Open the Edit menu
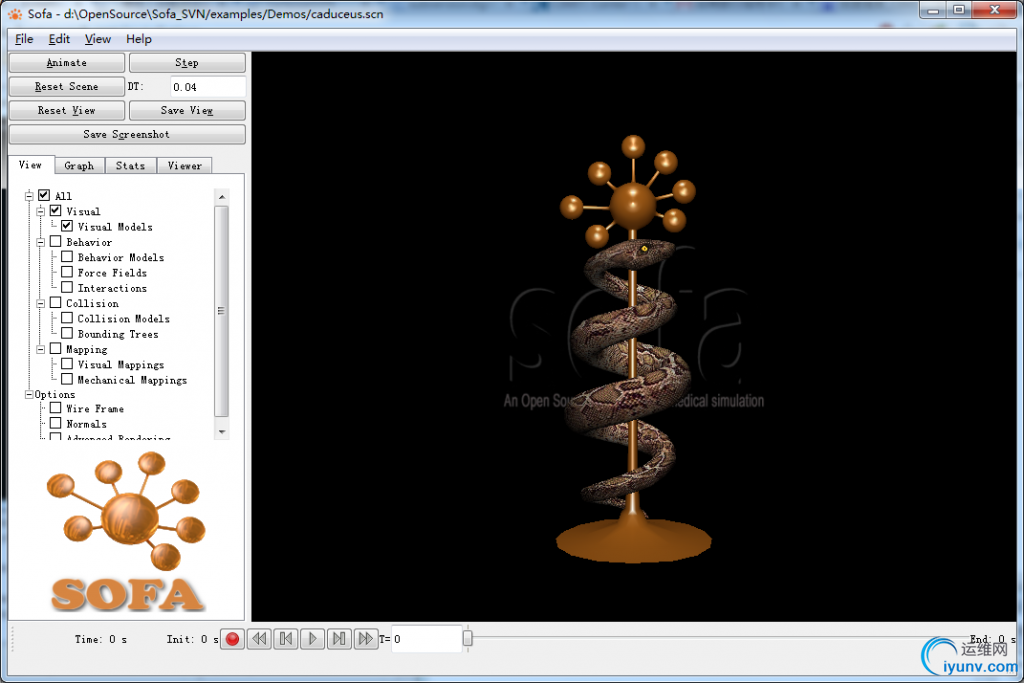The image size is (1024, 683). [x=59, y=39]
